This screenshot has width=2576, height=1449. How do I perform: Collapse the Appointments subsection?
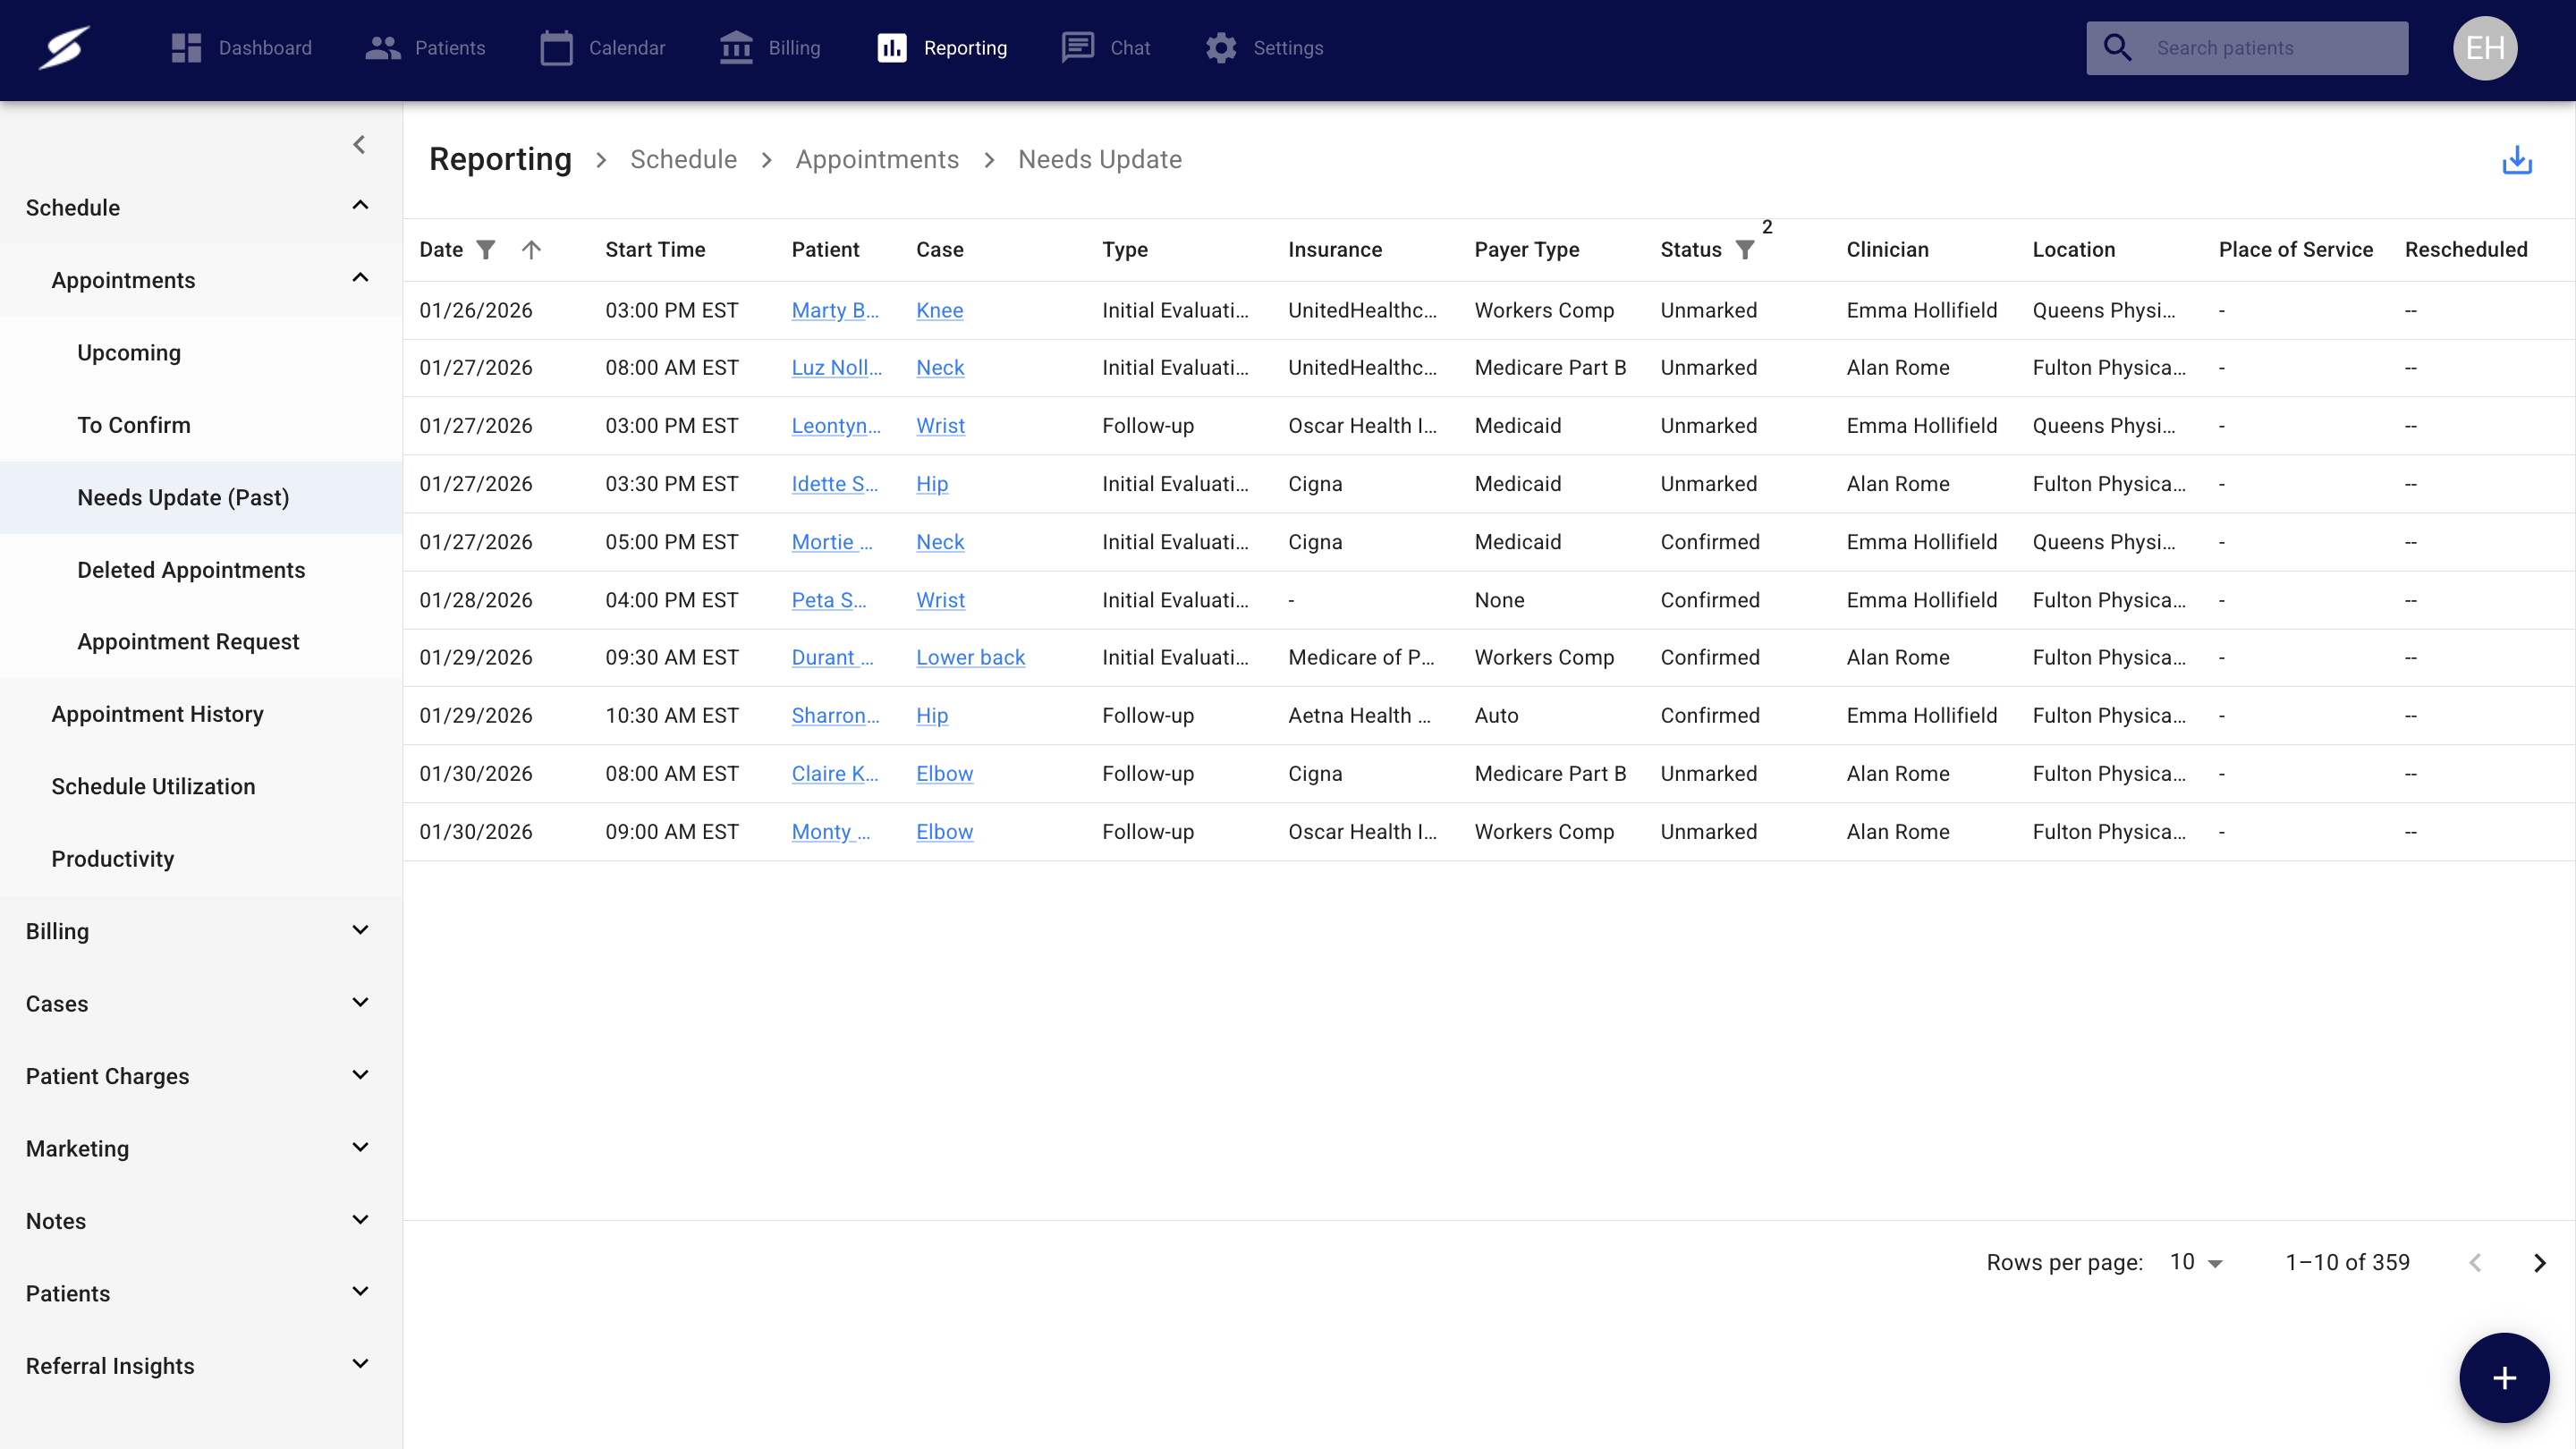[360, 279]
